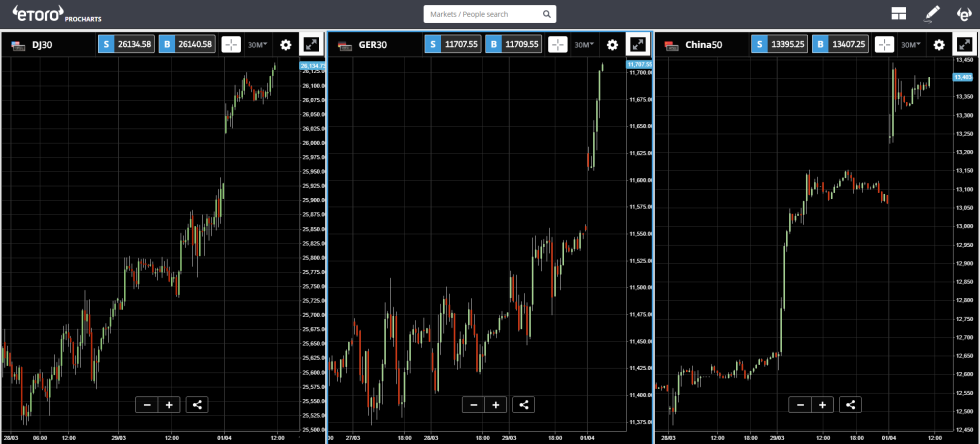Expand the DJ30 chart to fullscreen
Image resolution: width=980 pixels, height=444 pixels.
pos(310,45)
